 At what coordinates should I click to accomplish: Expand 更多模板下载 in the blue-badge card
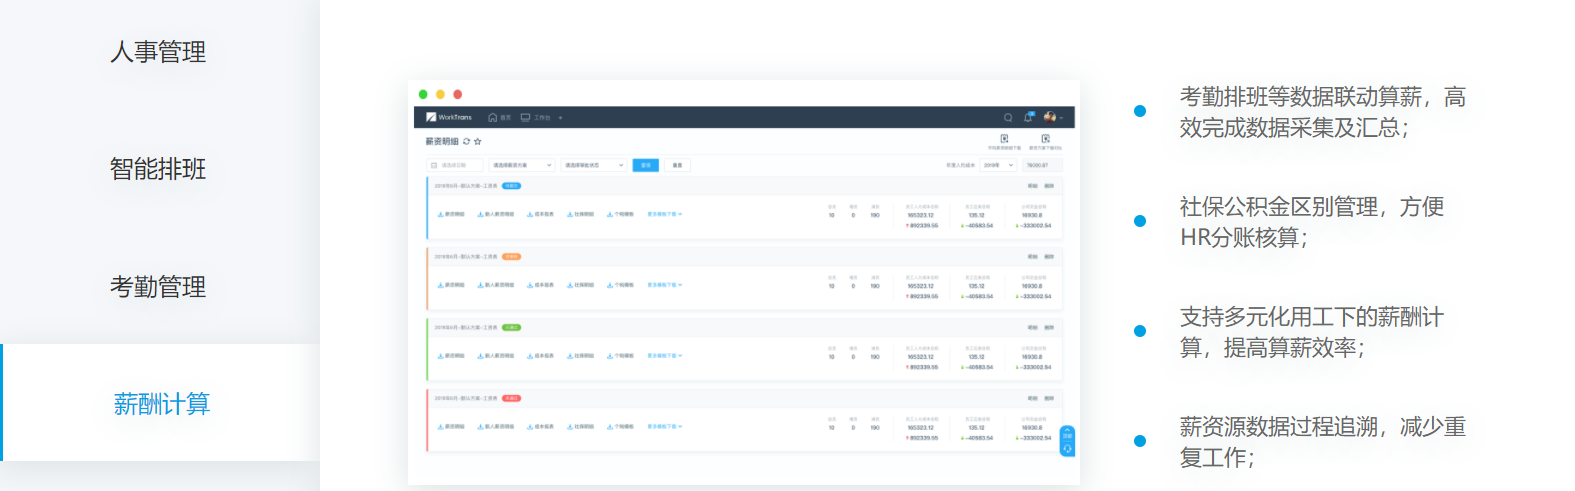665,214
